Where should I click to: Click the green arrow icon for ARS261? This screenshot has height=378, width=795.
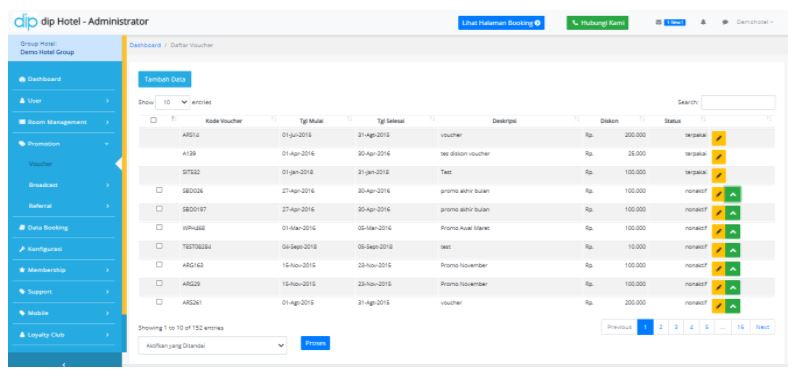[x=733, y=306]
